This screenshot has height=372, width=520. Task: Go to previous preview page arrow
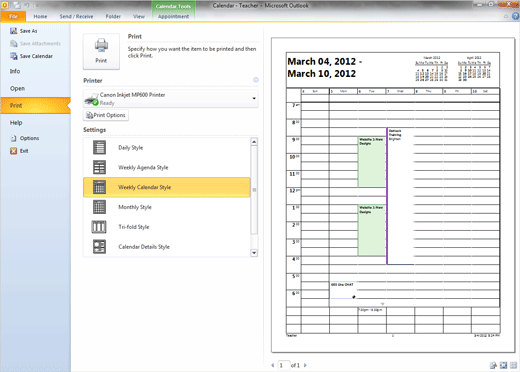[273, 365]
